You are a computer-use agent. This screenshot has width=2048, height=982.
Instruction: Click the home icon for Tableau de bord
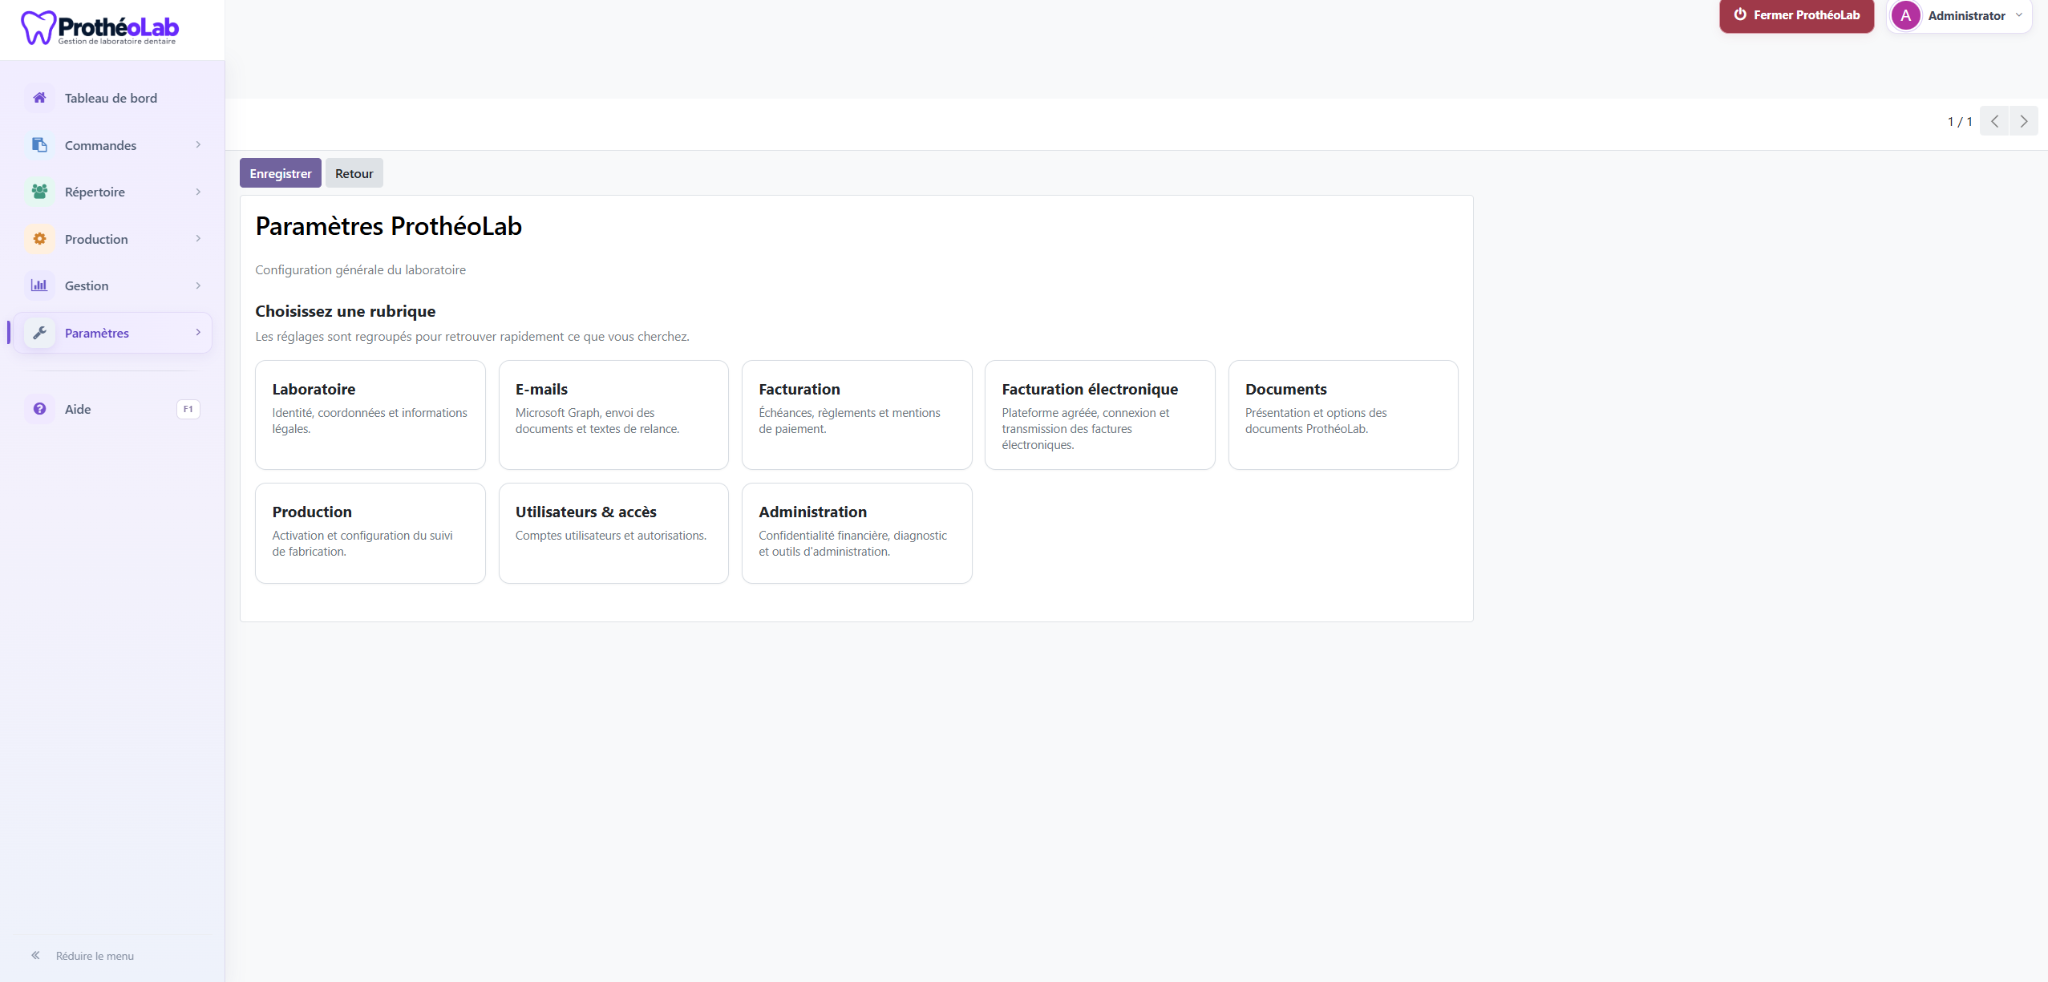tap(40, 98)
